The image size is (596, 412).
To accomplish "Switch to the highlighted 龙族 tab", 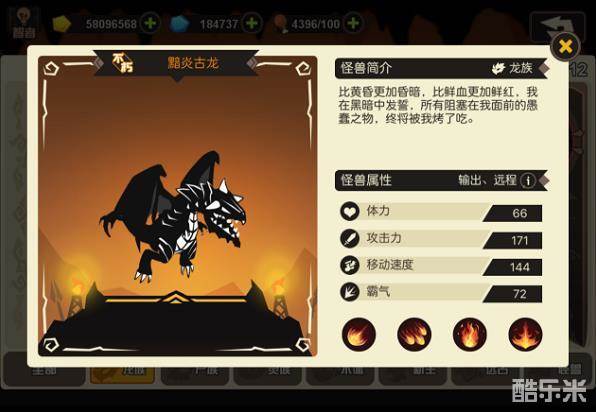I will (122, 370).
